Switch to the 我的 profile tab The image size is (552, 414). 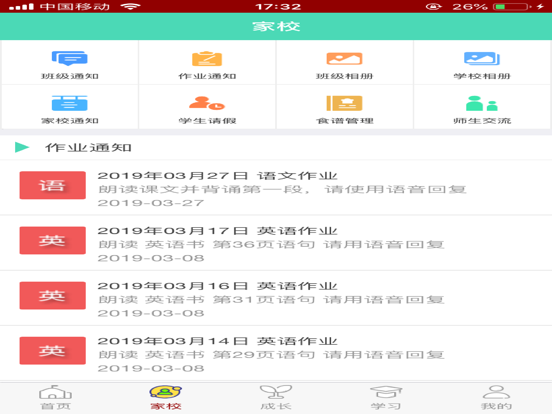pos(496,398)
